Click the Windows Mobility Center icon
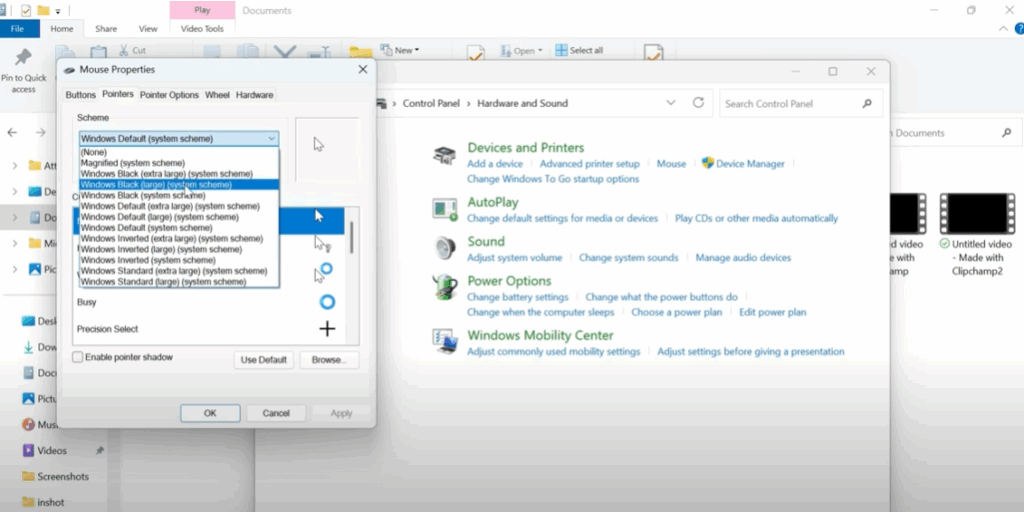This screenshot has height=512, width=1024. [445, 342]
